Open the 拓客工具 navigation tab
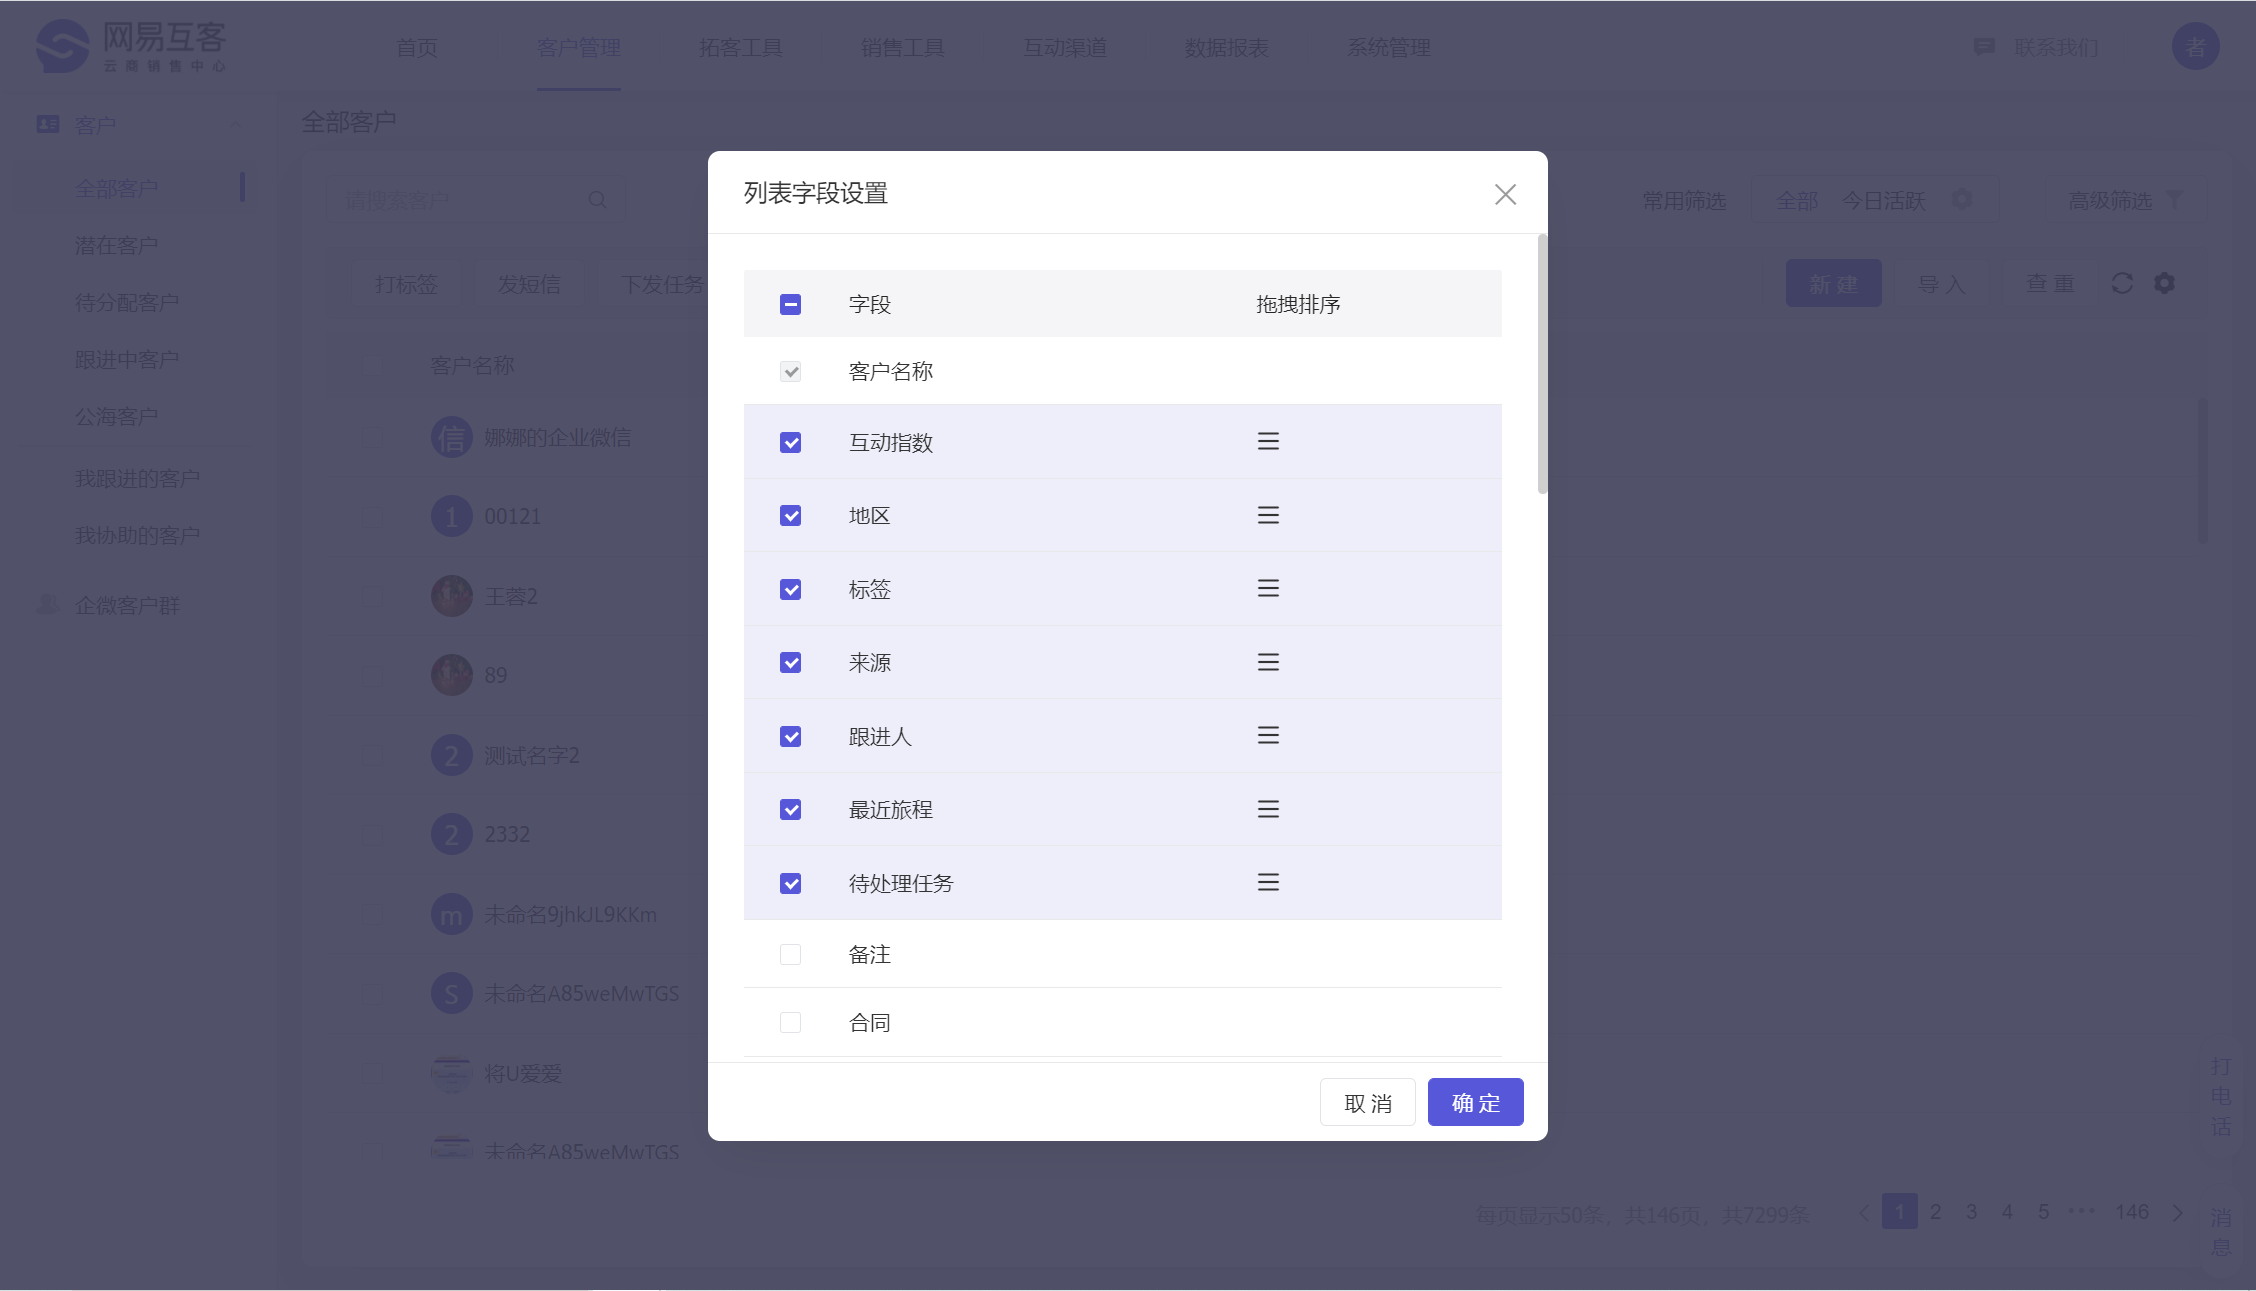 tap(740, 47)
